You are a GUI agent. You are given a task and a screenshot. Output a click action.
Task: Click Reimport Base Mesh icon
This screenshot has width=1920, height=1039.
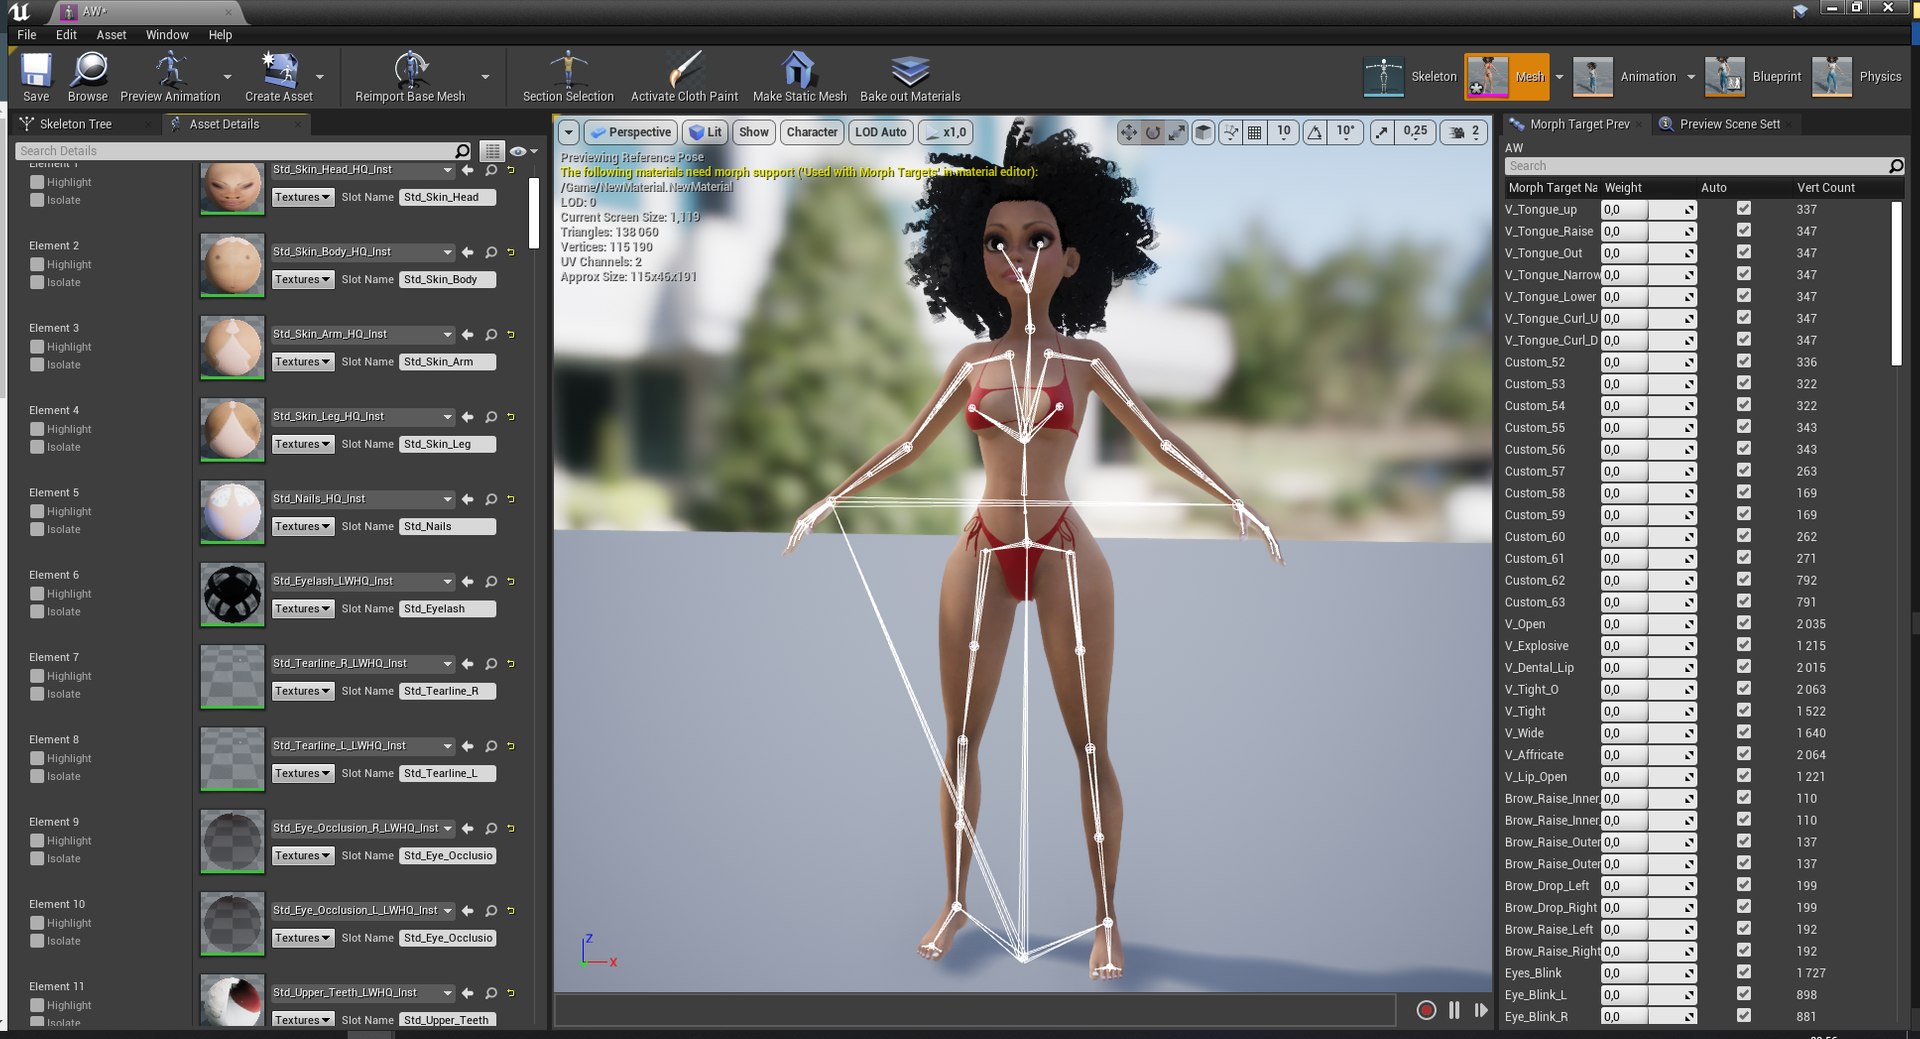point(410,76)
